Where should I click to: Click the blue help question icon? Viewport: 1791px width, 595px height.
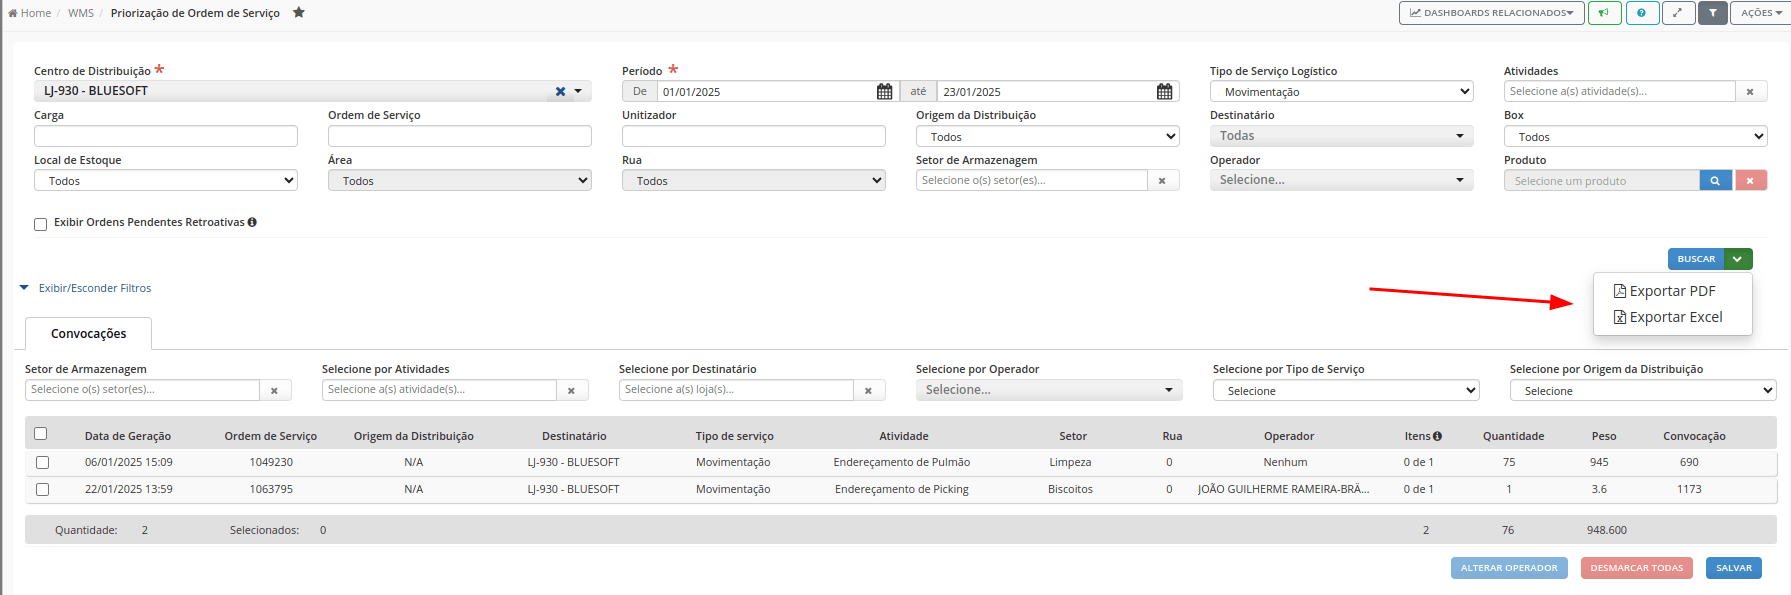pos(1641,13)
